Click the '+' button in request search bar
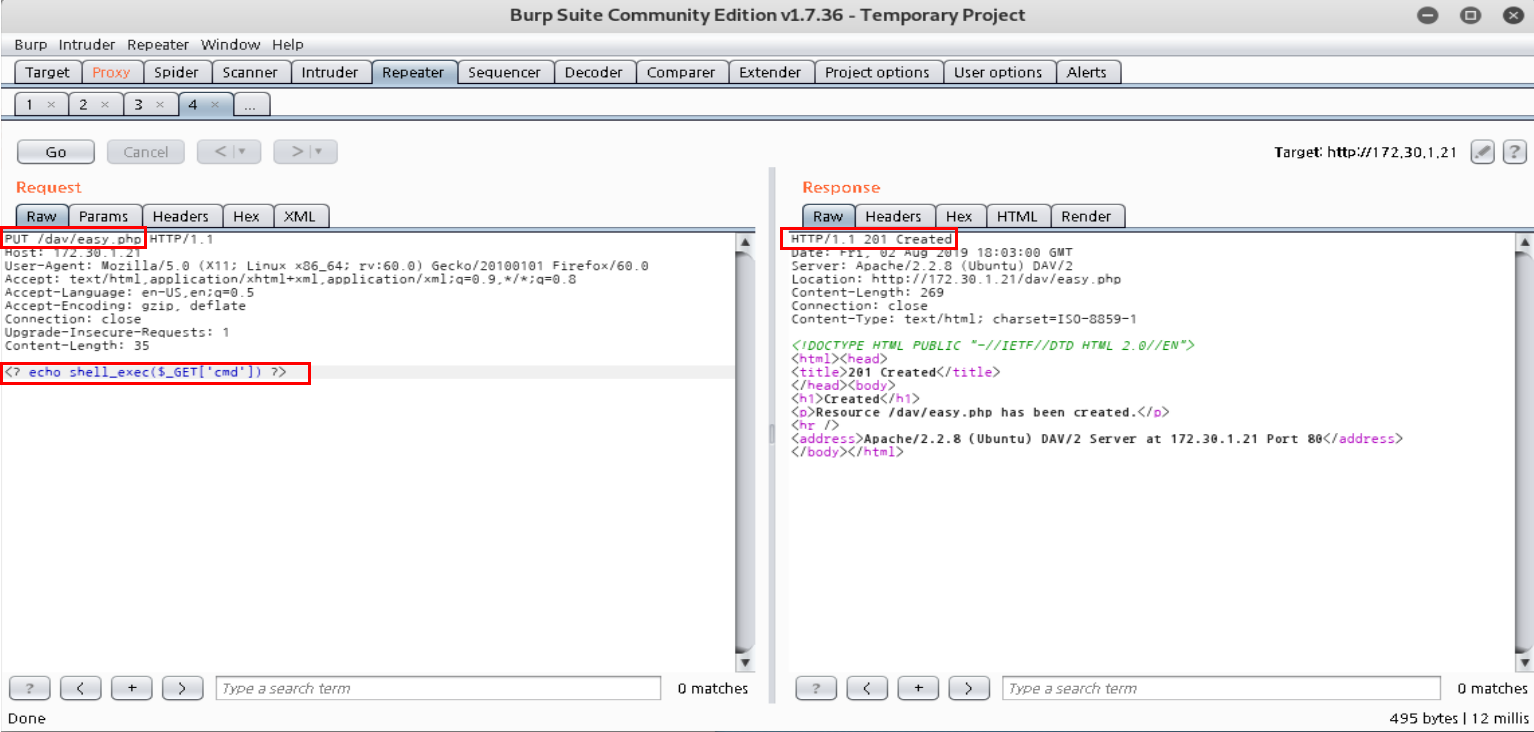Screen dimensions: 1534x732 [x=131, y=688]
